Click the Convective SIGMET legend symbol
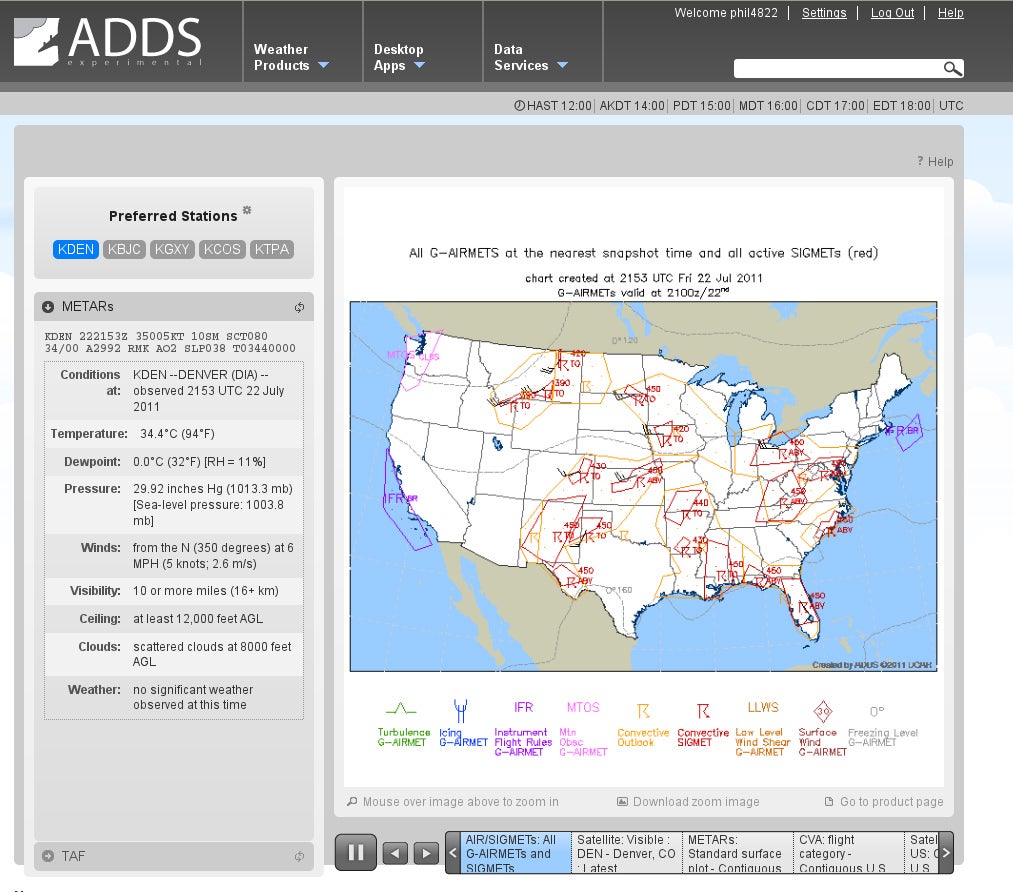This screenshot has width=1013, height=892. [x=703, y=708]
